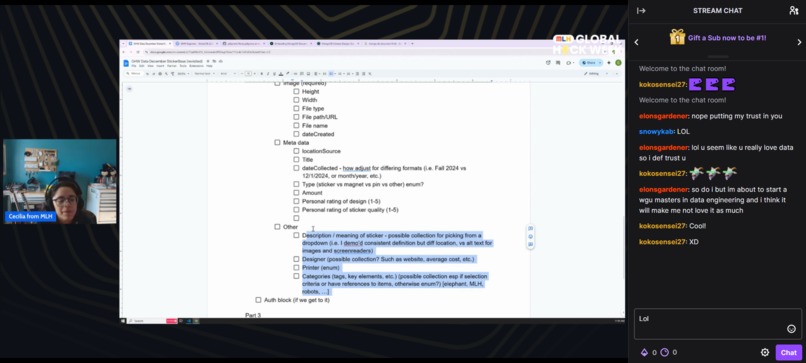Open the Extensions menu in Docs
This screenshot has width=806, height=363.
(196, 66)
